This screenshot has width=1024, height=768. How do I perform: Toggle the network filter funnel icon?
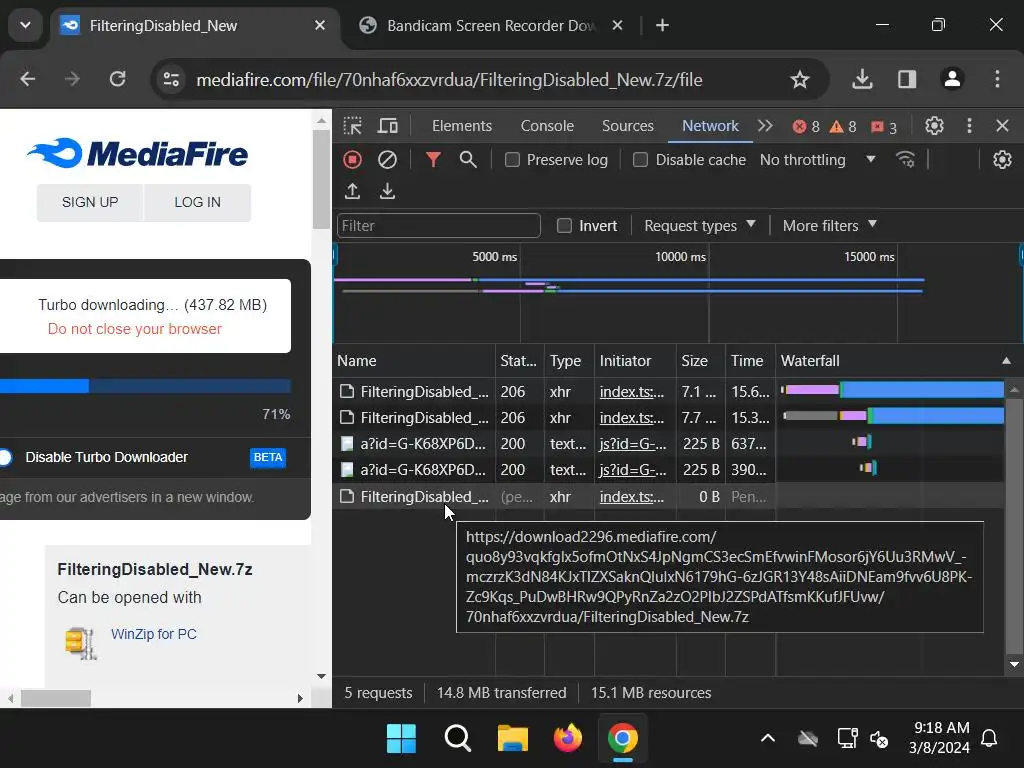(433, 159)
